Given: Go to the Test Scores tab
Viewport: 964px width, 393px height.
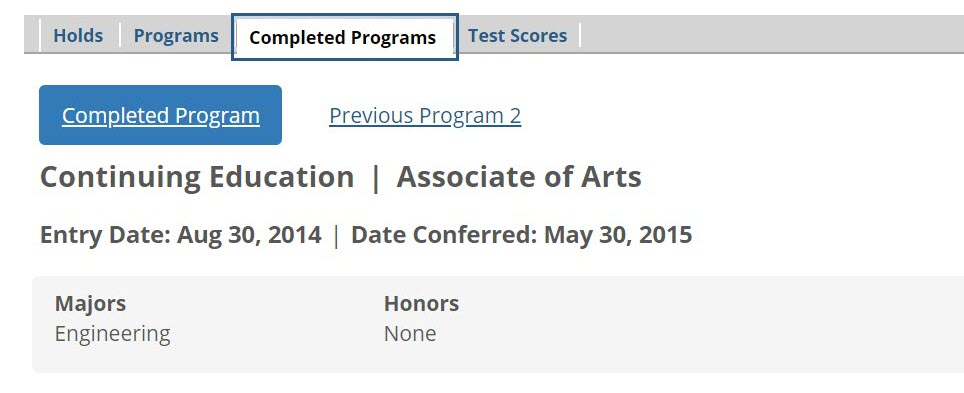Looking at the screenshot, I should 518,36.
